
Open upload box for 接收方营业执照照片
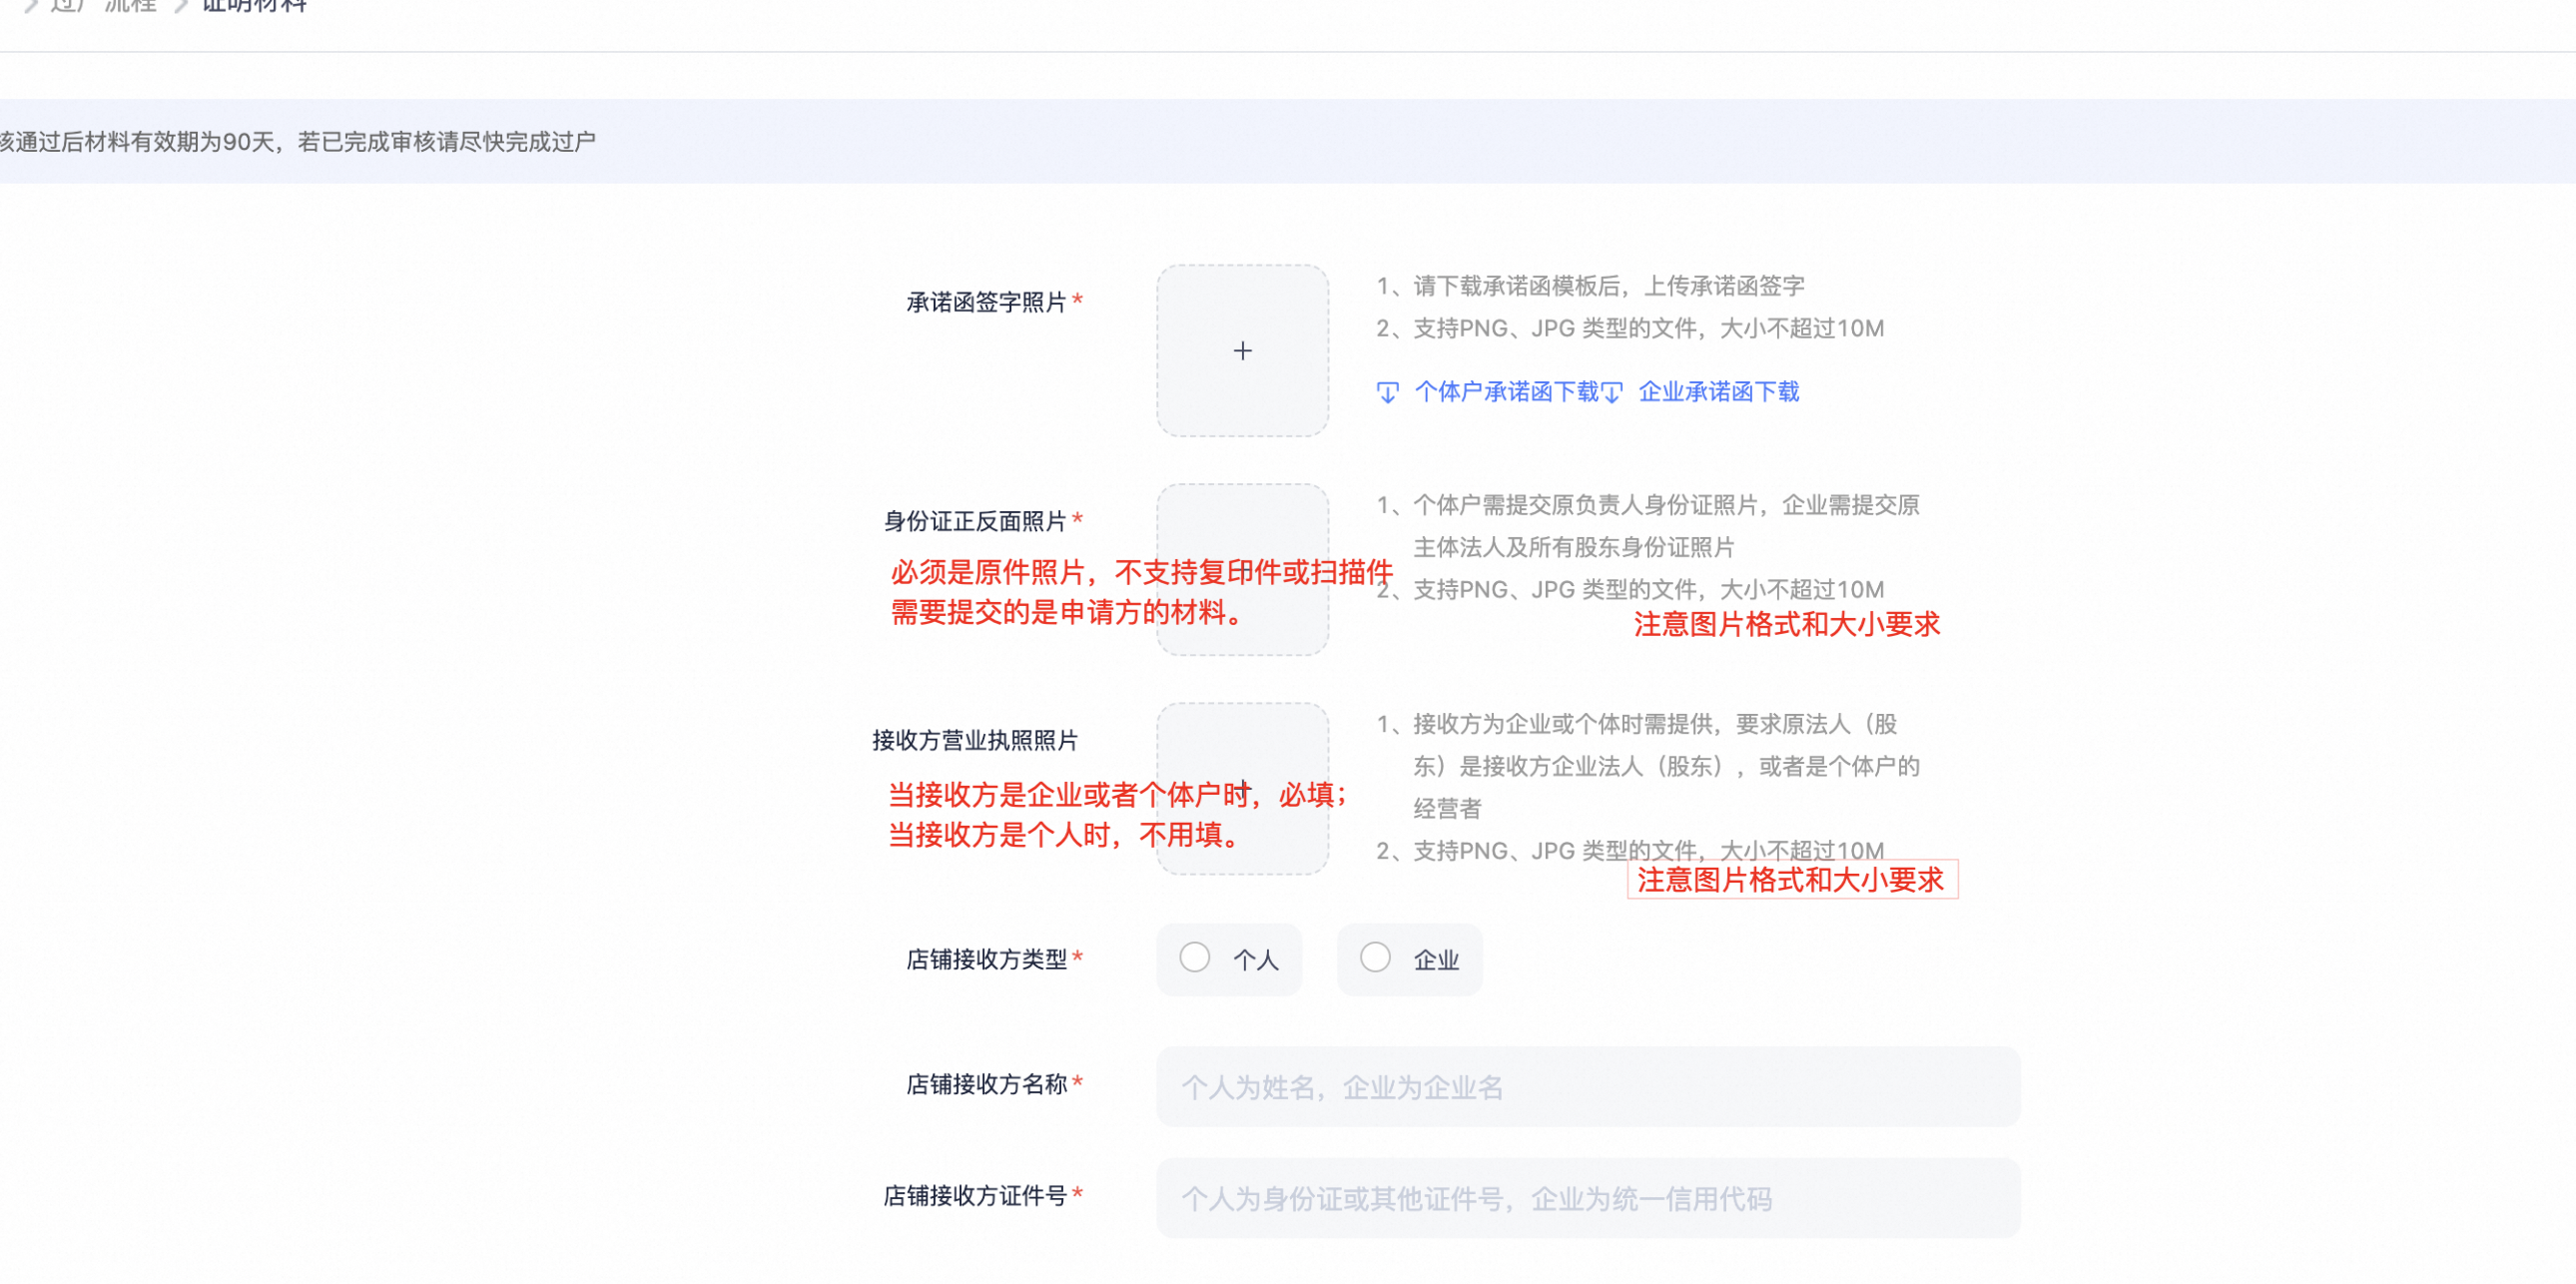(1242, 788)
